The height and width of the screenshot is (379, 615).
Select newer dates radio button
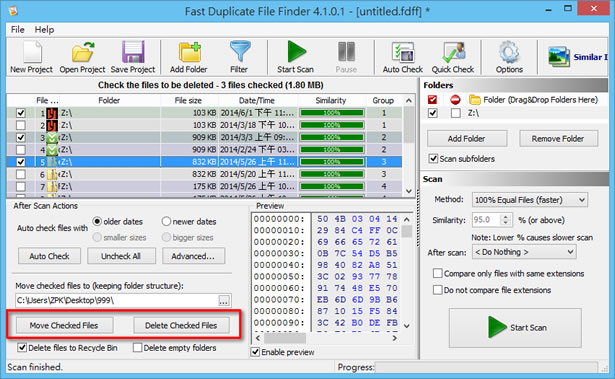coord(166,221)
